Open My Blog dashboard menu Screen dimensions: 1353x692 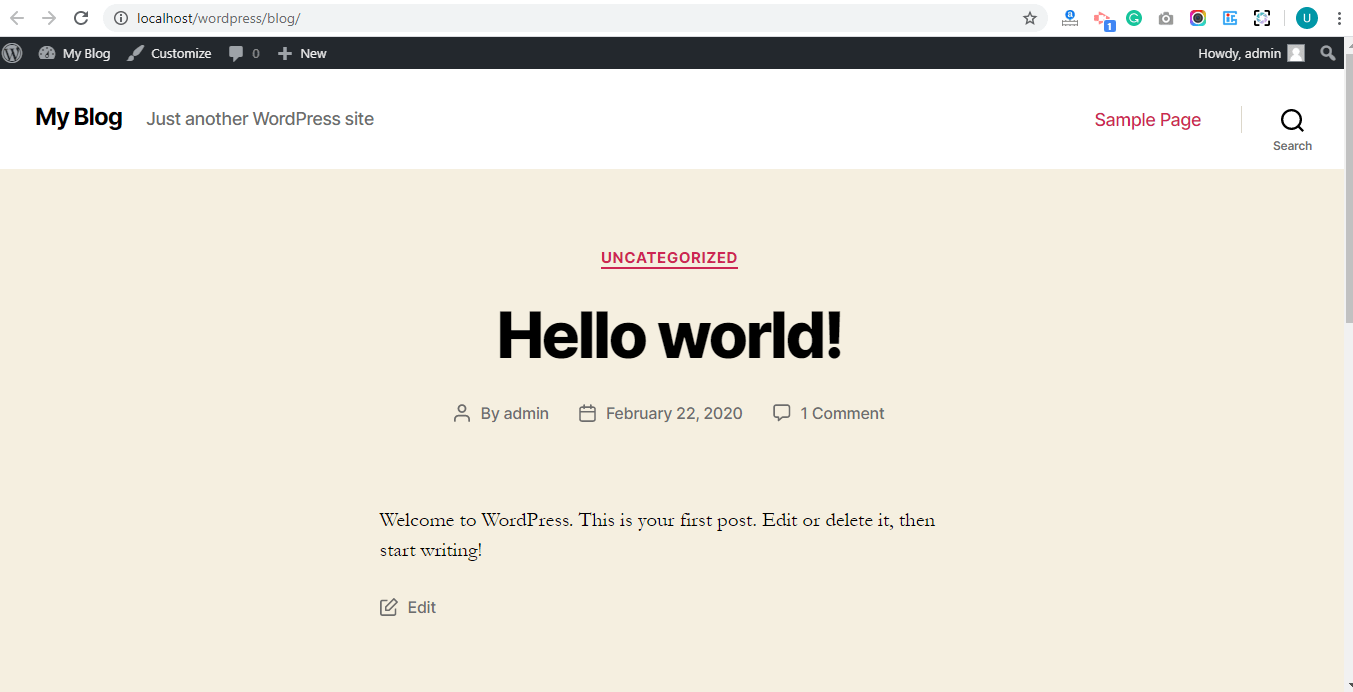click(x=75, y=53)
